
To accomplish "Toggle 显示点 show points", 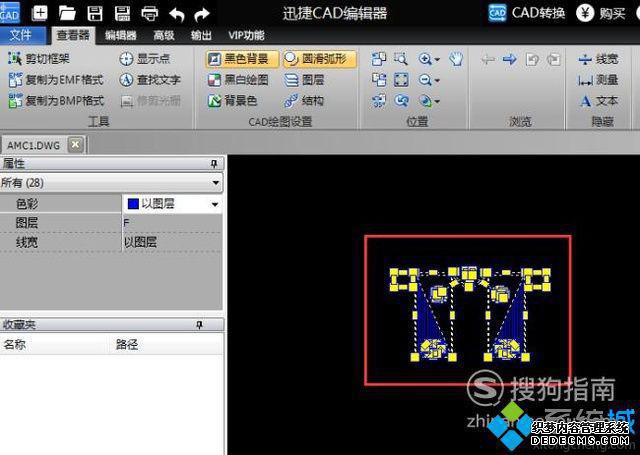I will pyautogui.click(x=145, y=59).
